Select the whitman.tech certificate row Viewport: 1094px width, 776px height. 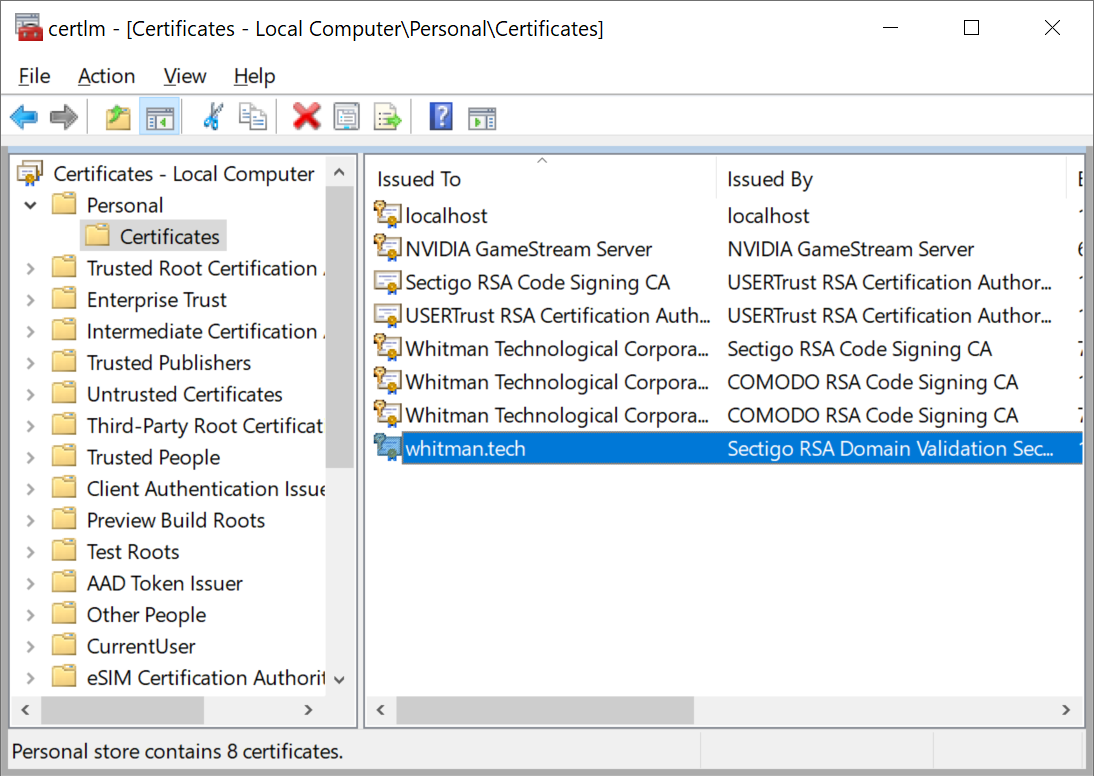pyautogui.click(x=727, y=448)
